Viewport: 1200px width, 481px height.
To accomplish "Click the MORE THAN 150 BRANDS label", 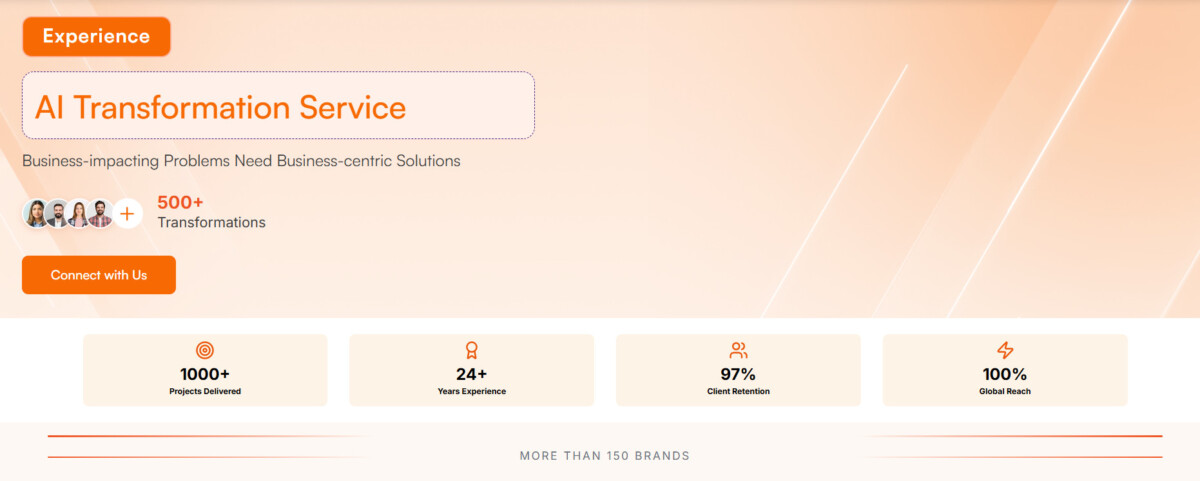I will click(x=604, y=456).
